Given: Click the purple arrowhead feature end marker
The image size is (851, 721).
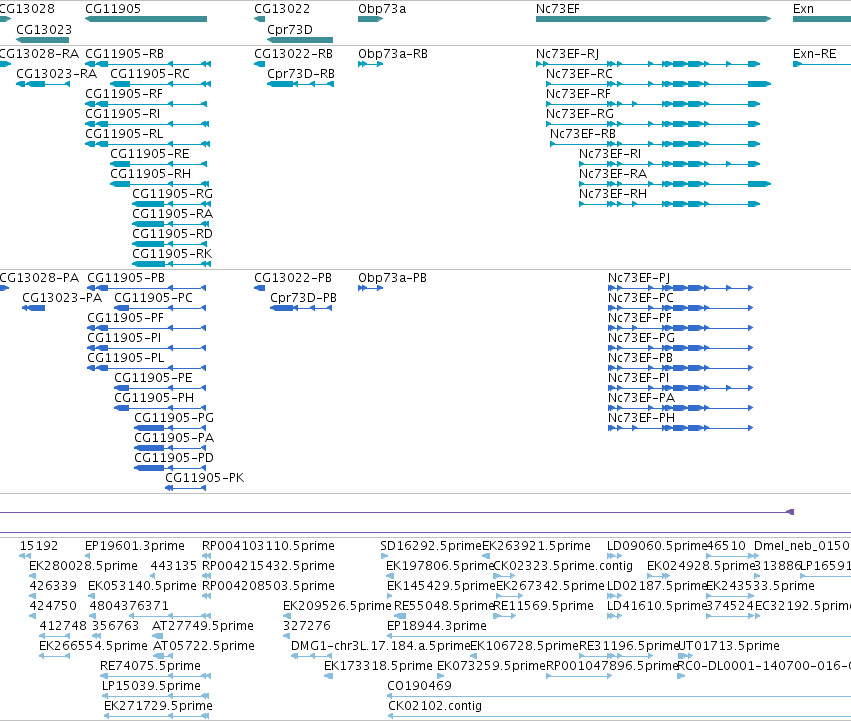Looking at the screenshot, I should [x=790, y=512].
